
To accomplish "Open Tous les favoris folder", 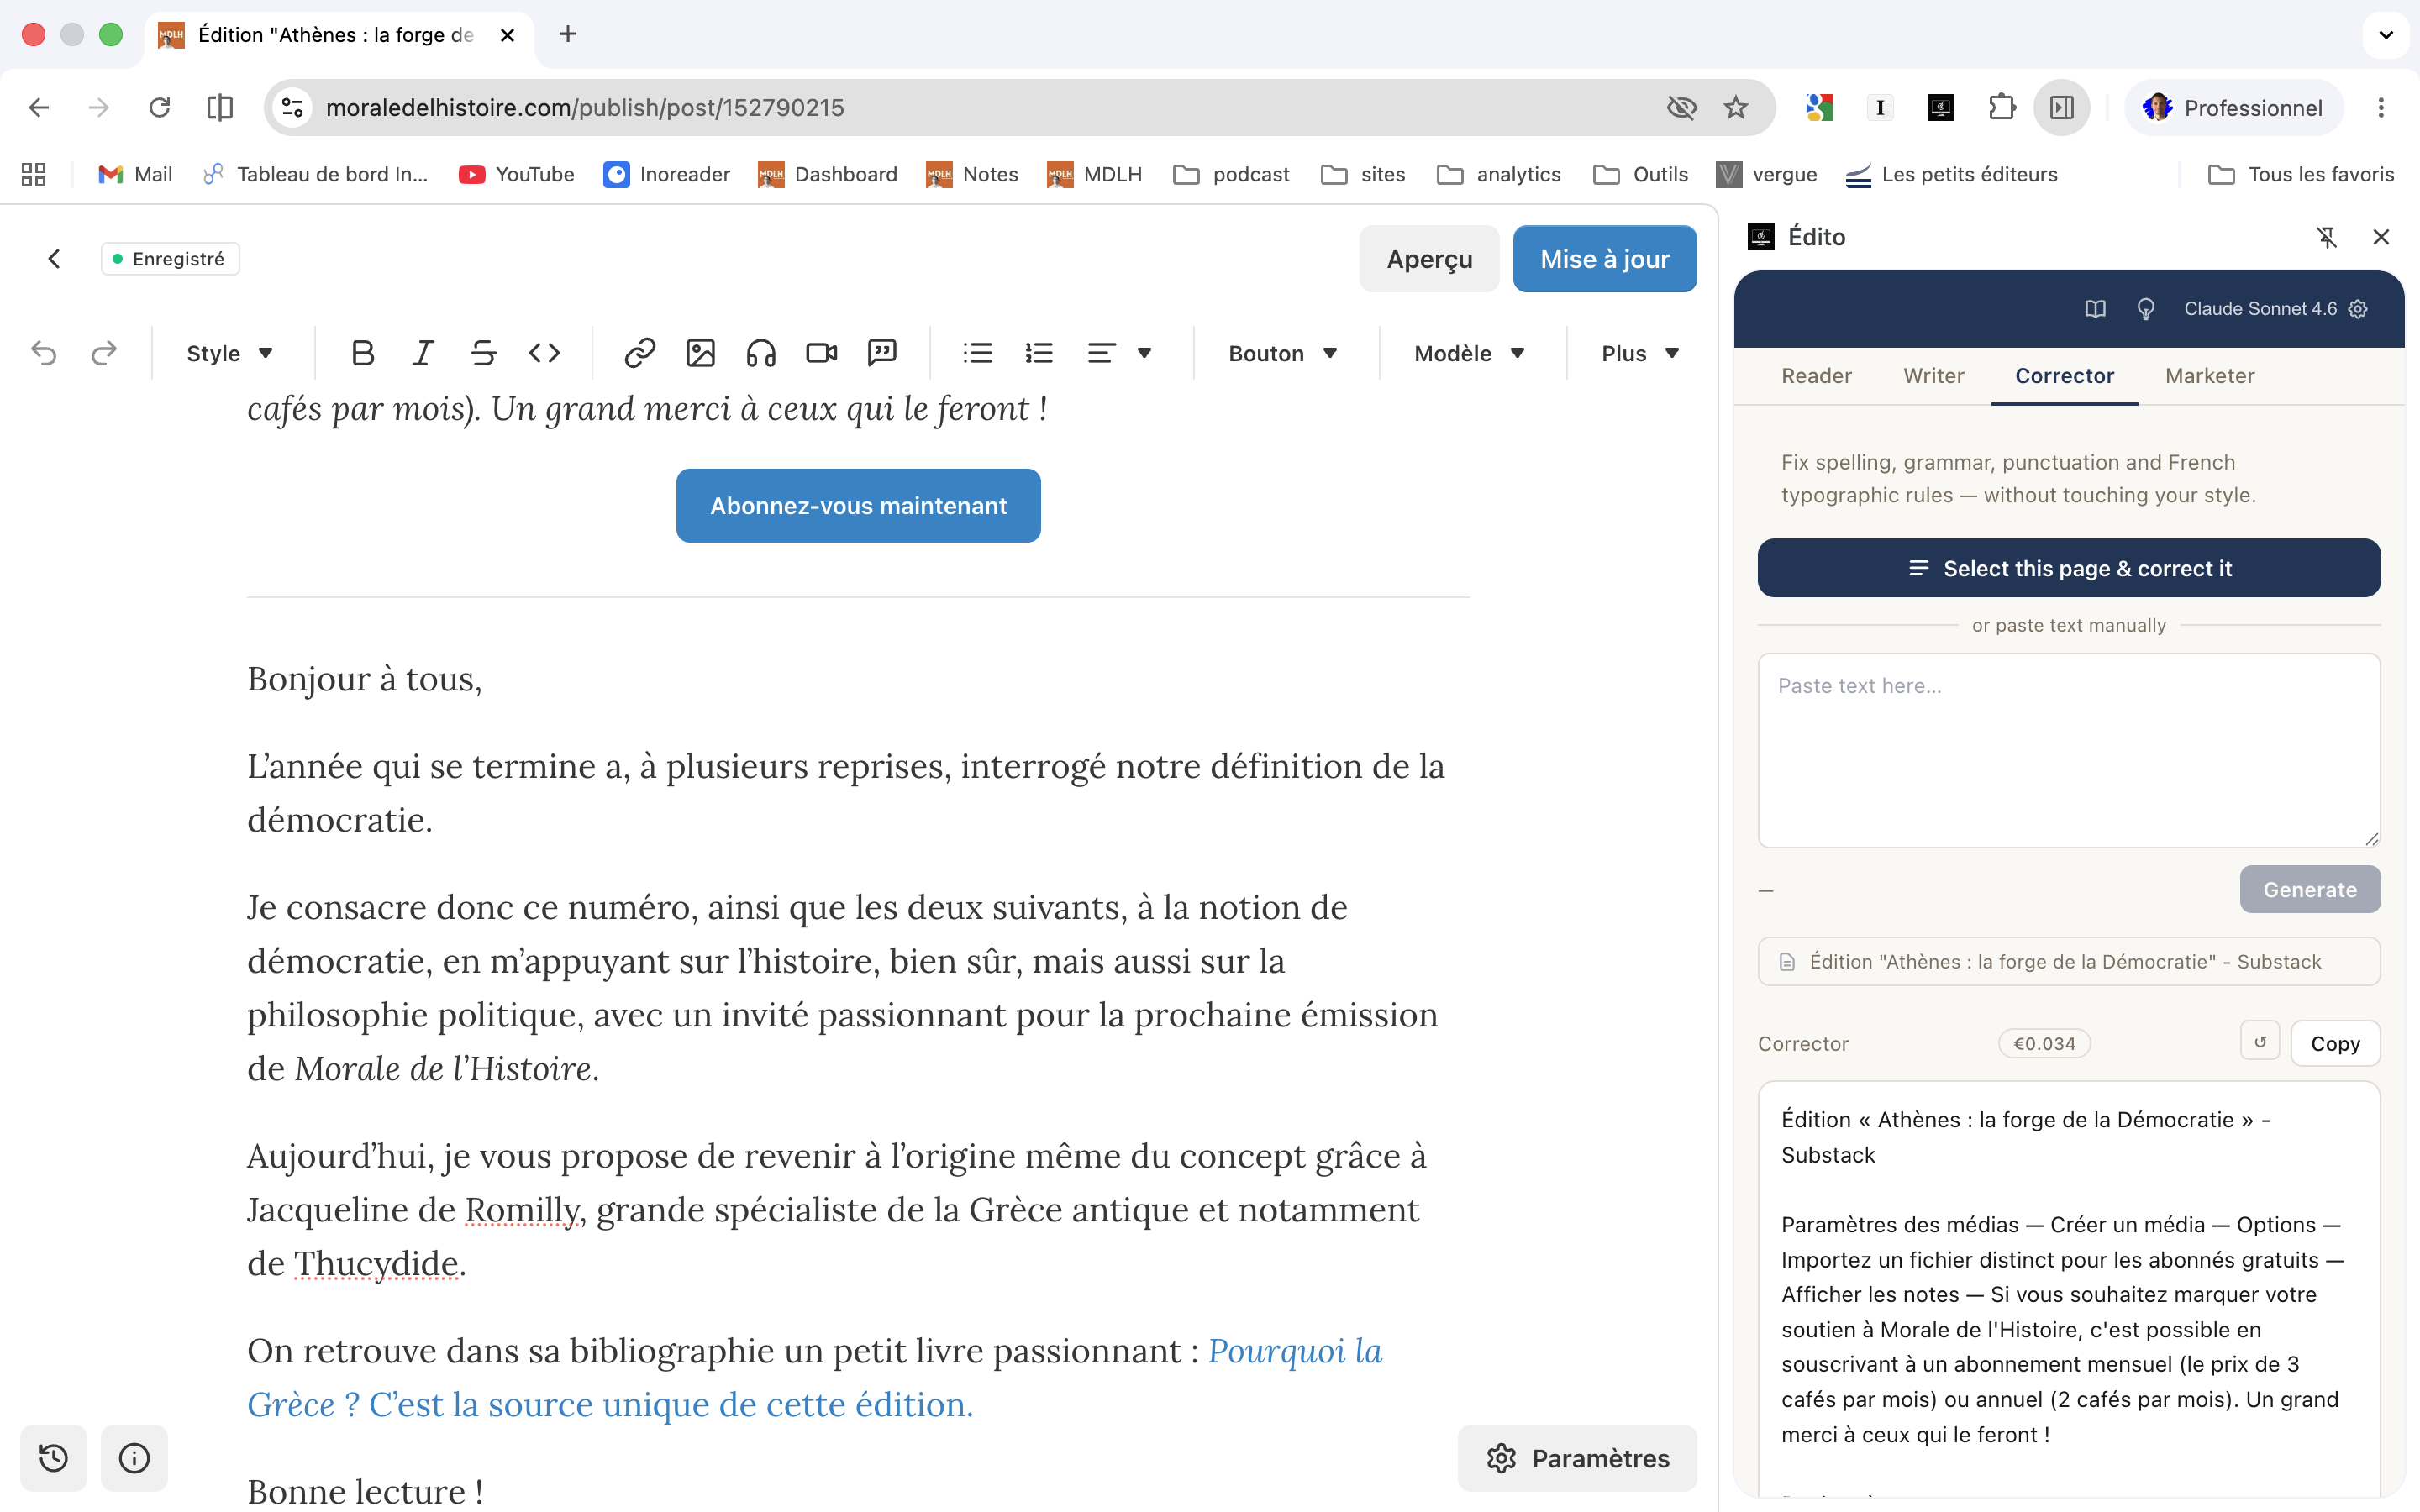I will coord(2301,174).
